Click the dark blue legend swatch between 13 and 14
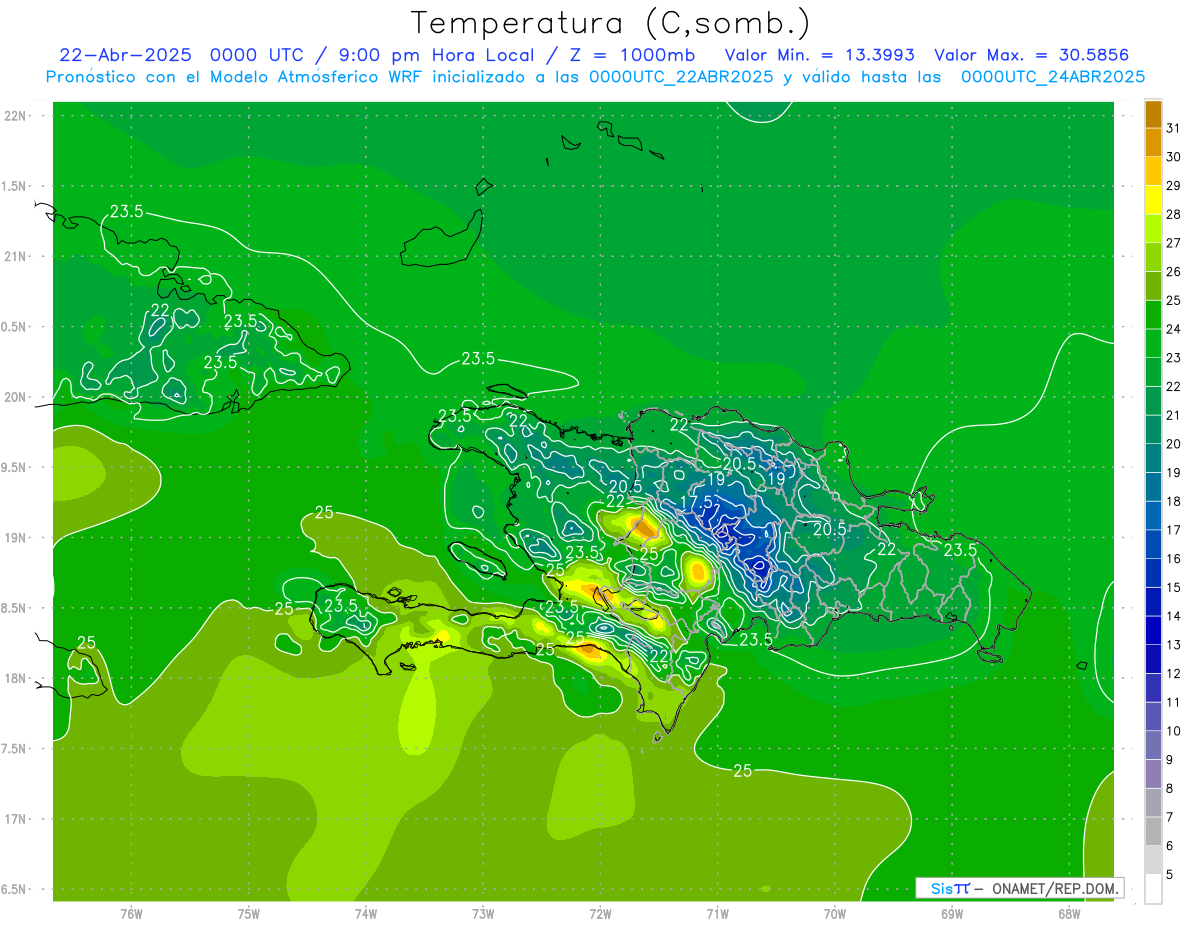1200x927 pixels. [x=1153, y=631]
